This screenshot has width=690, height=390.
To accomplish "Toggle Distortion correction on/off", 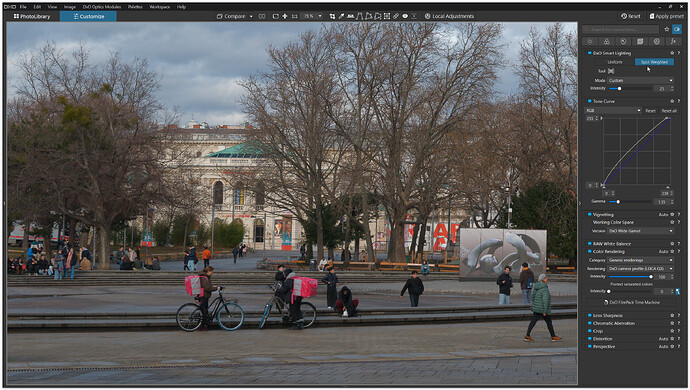I will 590,339.
